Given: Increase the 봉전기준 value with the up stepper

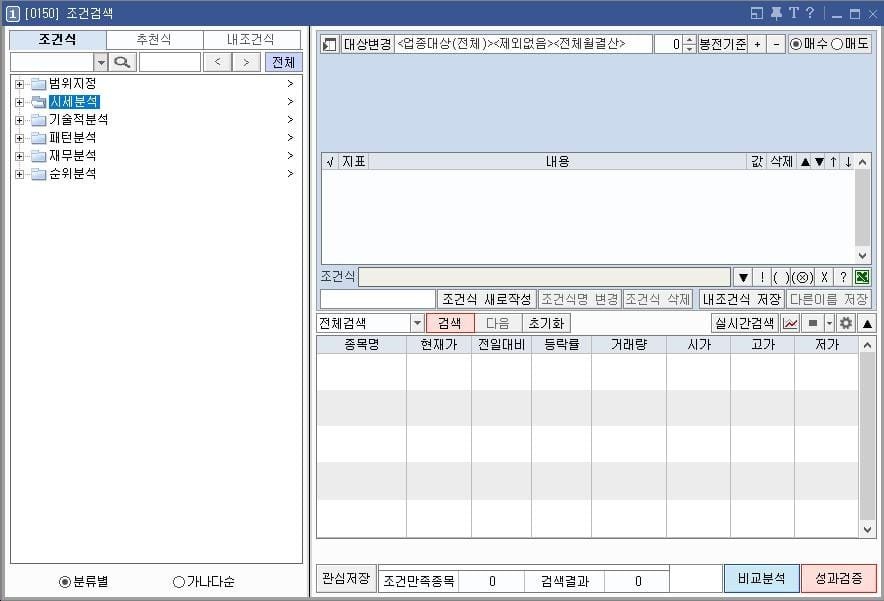Looking at the screenshot, I should pyautogui.click(x=687, y=40).
